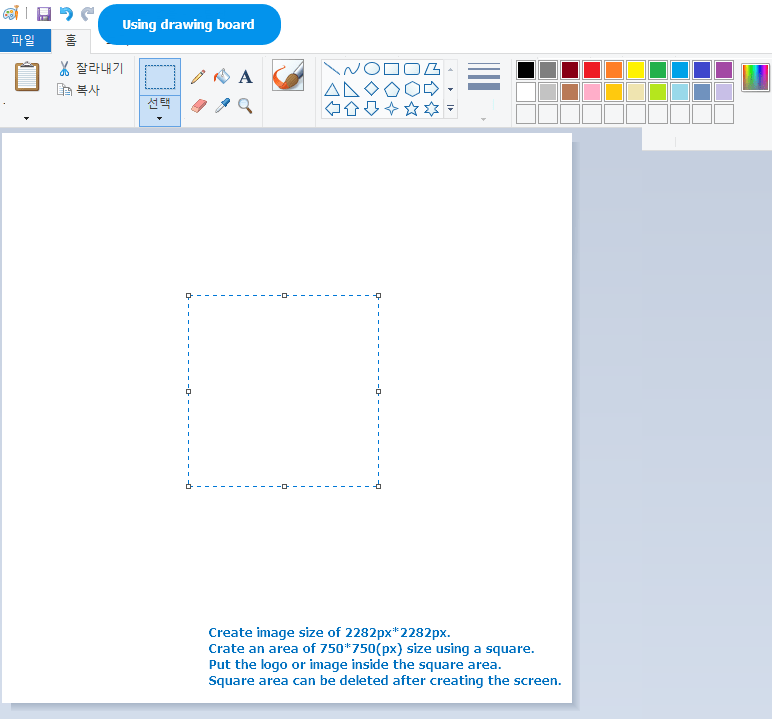772x719 pixels.
Task: Pick the Eraser tool
Action: (198, 105)
